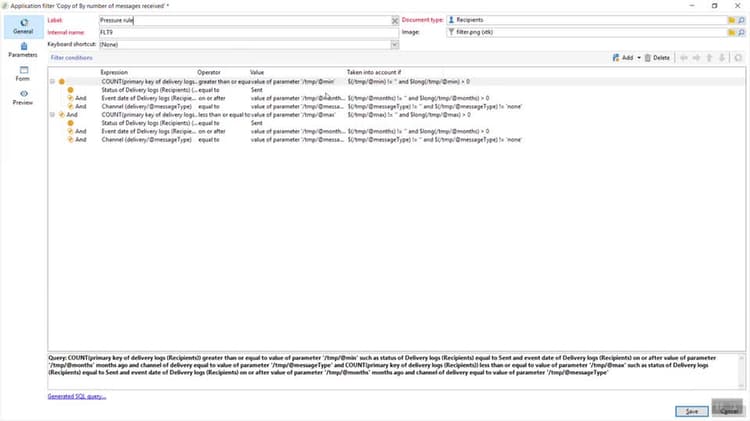Show the Preview tab
This screenshot has height=421, width=750.
click(x=23, y=98)
